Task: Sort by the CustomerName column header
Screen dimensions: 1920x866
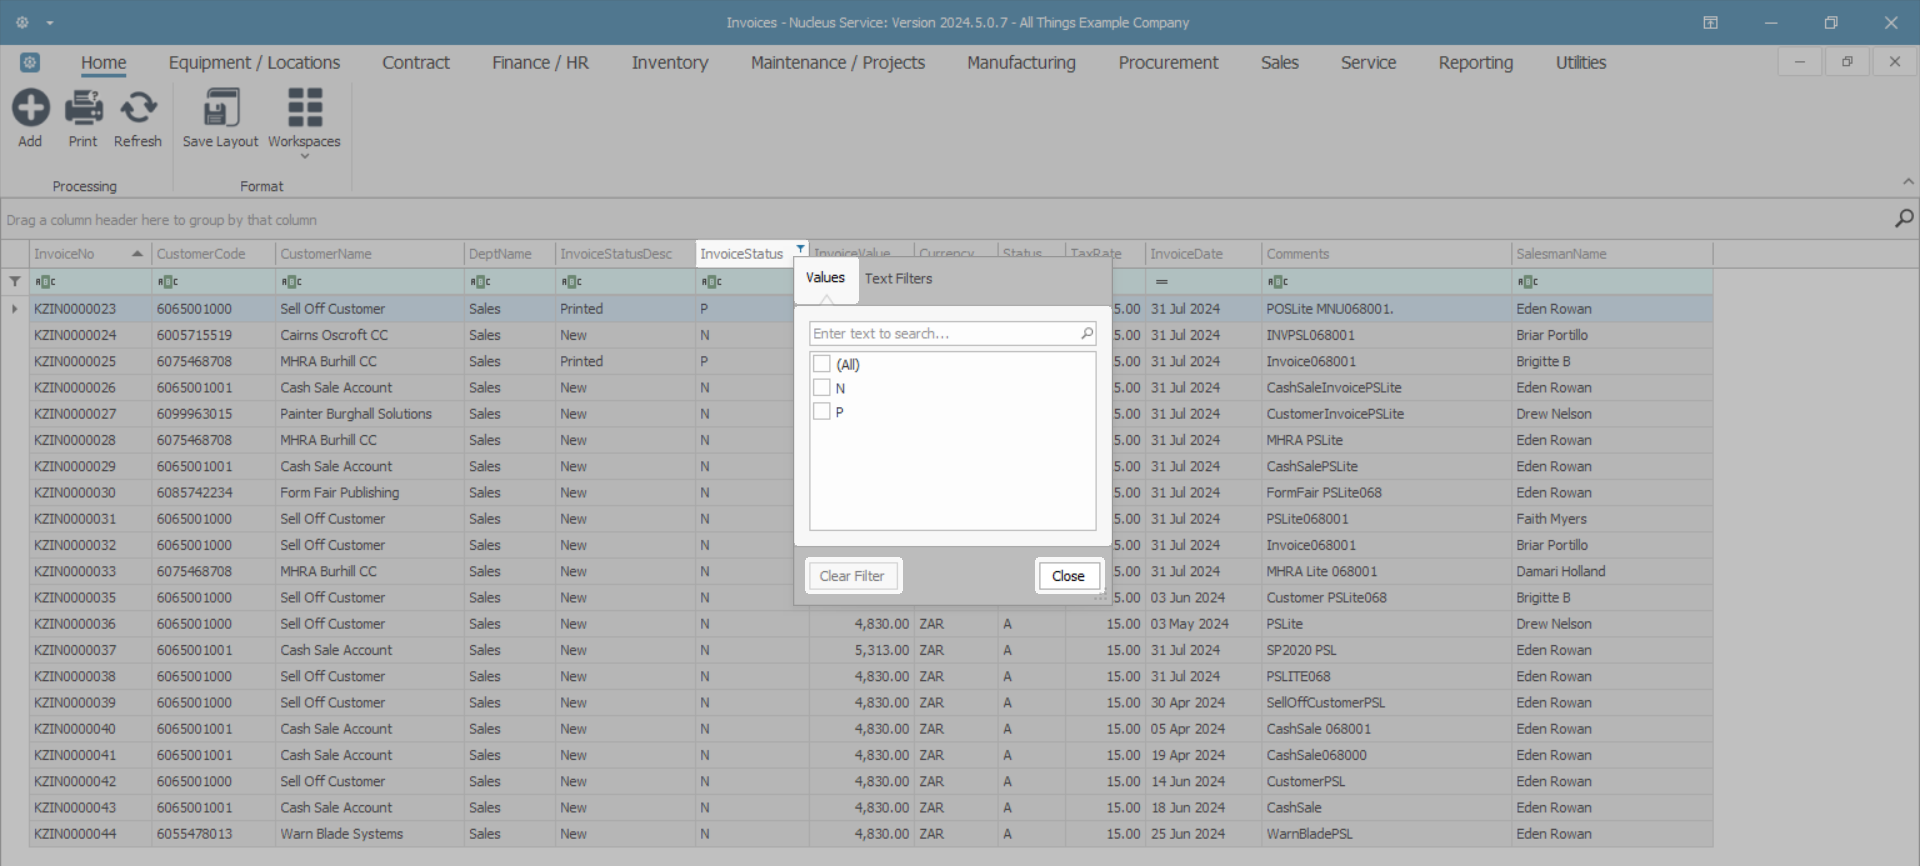Action: coord(369,254)
